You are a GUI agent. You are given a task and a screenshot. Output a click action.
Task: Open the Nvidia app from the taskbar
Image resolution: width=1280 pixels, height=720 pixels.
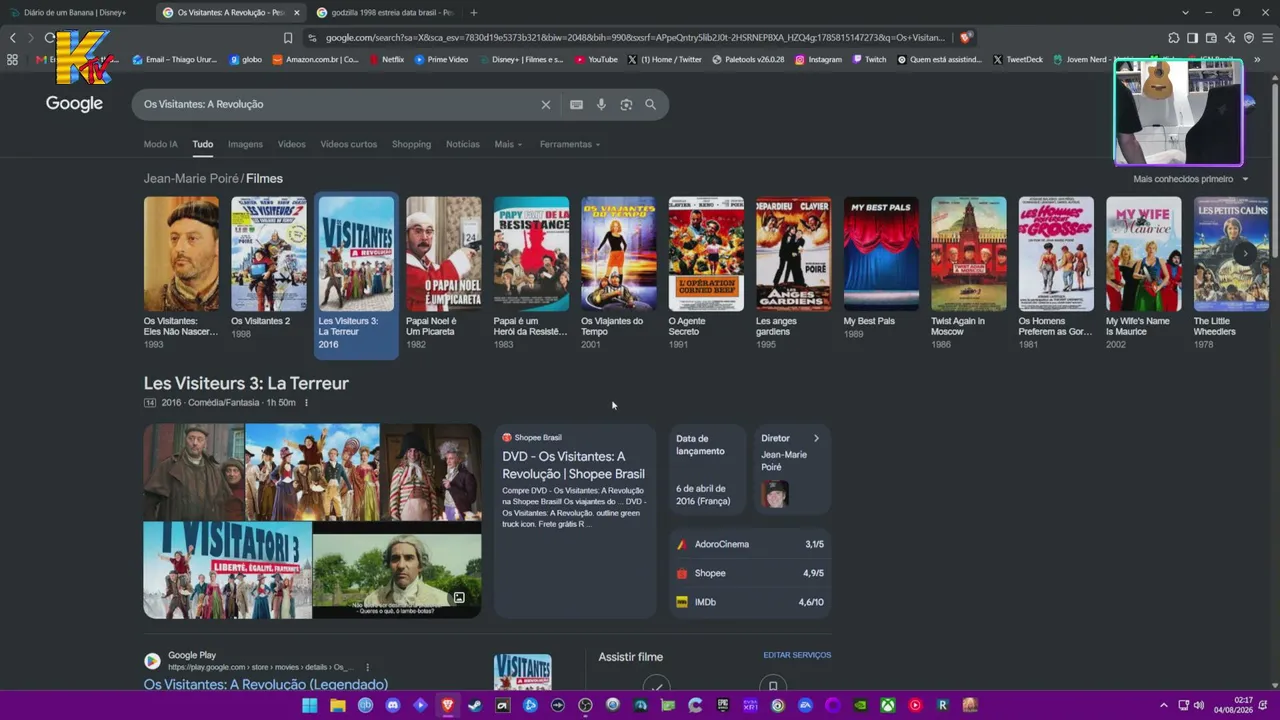pos(860,705)
